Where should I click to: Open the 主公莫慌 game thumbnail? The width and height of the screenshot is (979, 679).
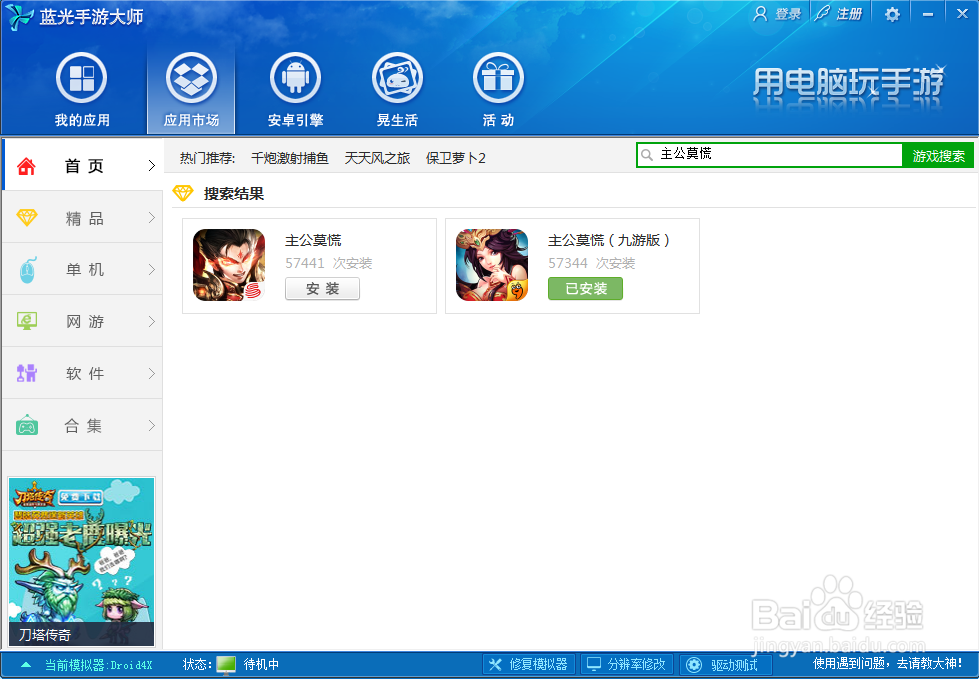(x=229, y=265)
